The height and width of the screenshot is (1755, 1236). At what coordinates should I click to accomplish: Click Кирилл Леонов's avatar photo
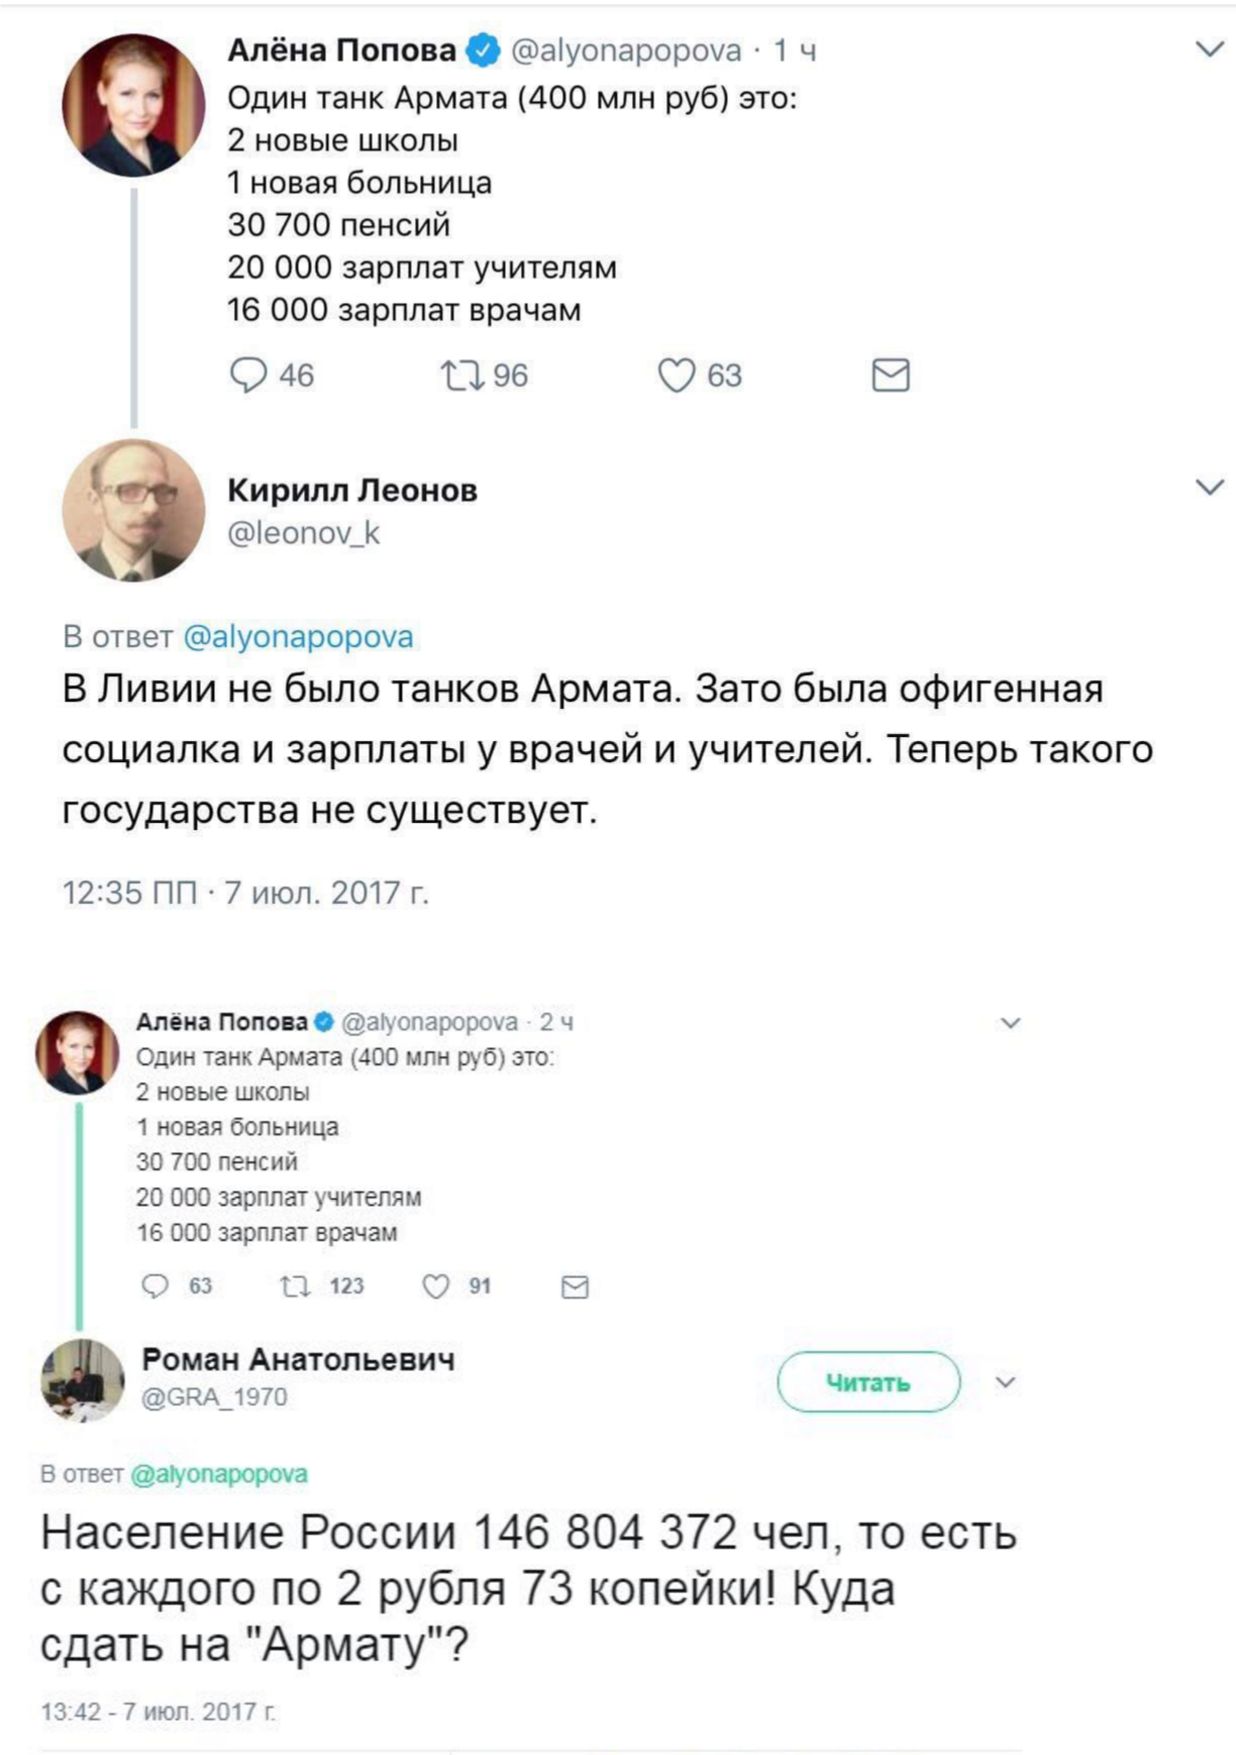[133, 510]
